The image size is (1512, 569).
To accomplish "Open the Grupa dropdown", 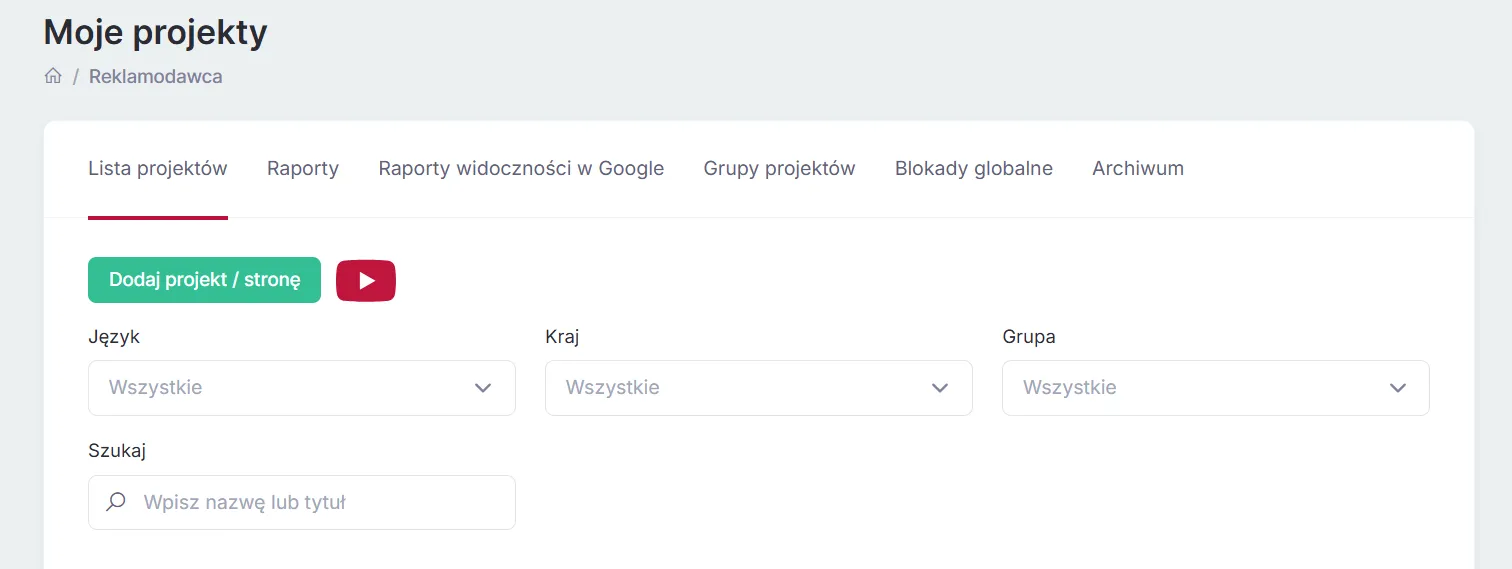I will click(1216, 388).
